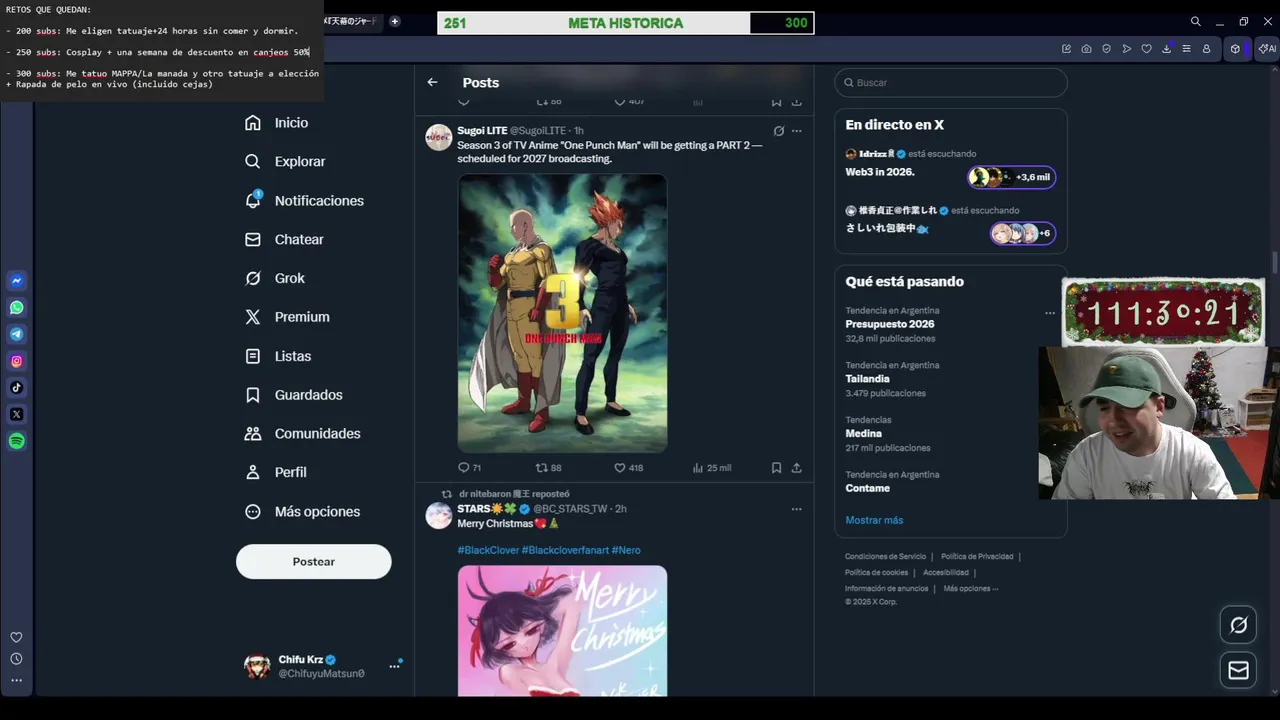Open Spotify in the browser sidebar

(17, 441)
